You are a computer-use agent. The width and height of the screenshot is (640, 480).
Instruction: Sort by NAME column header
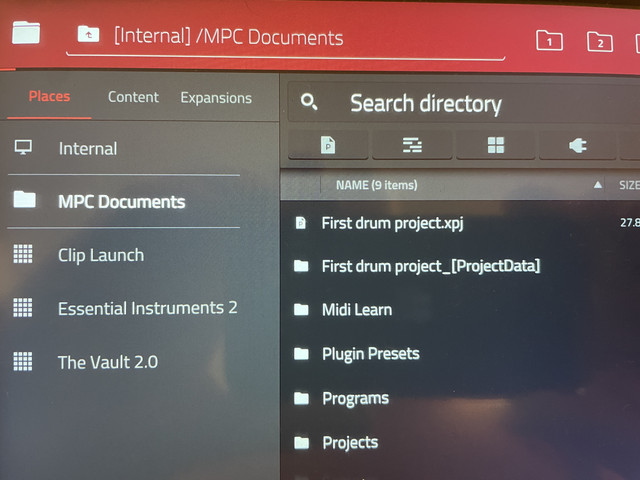(376, 185)
